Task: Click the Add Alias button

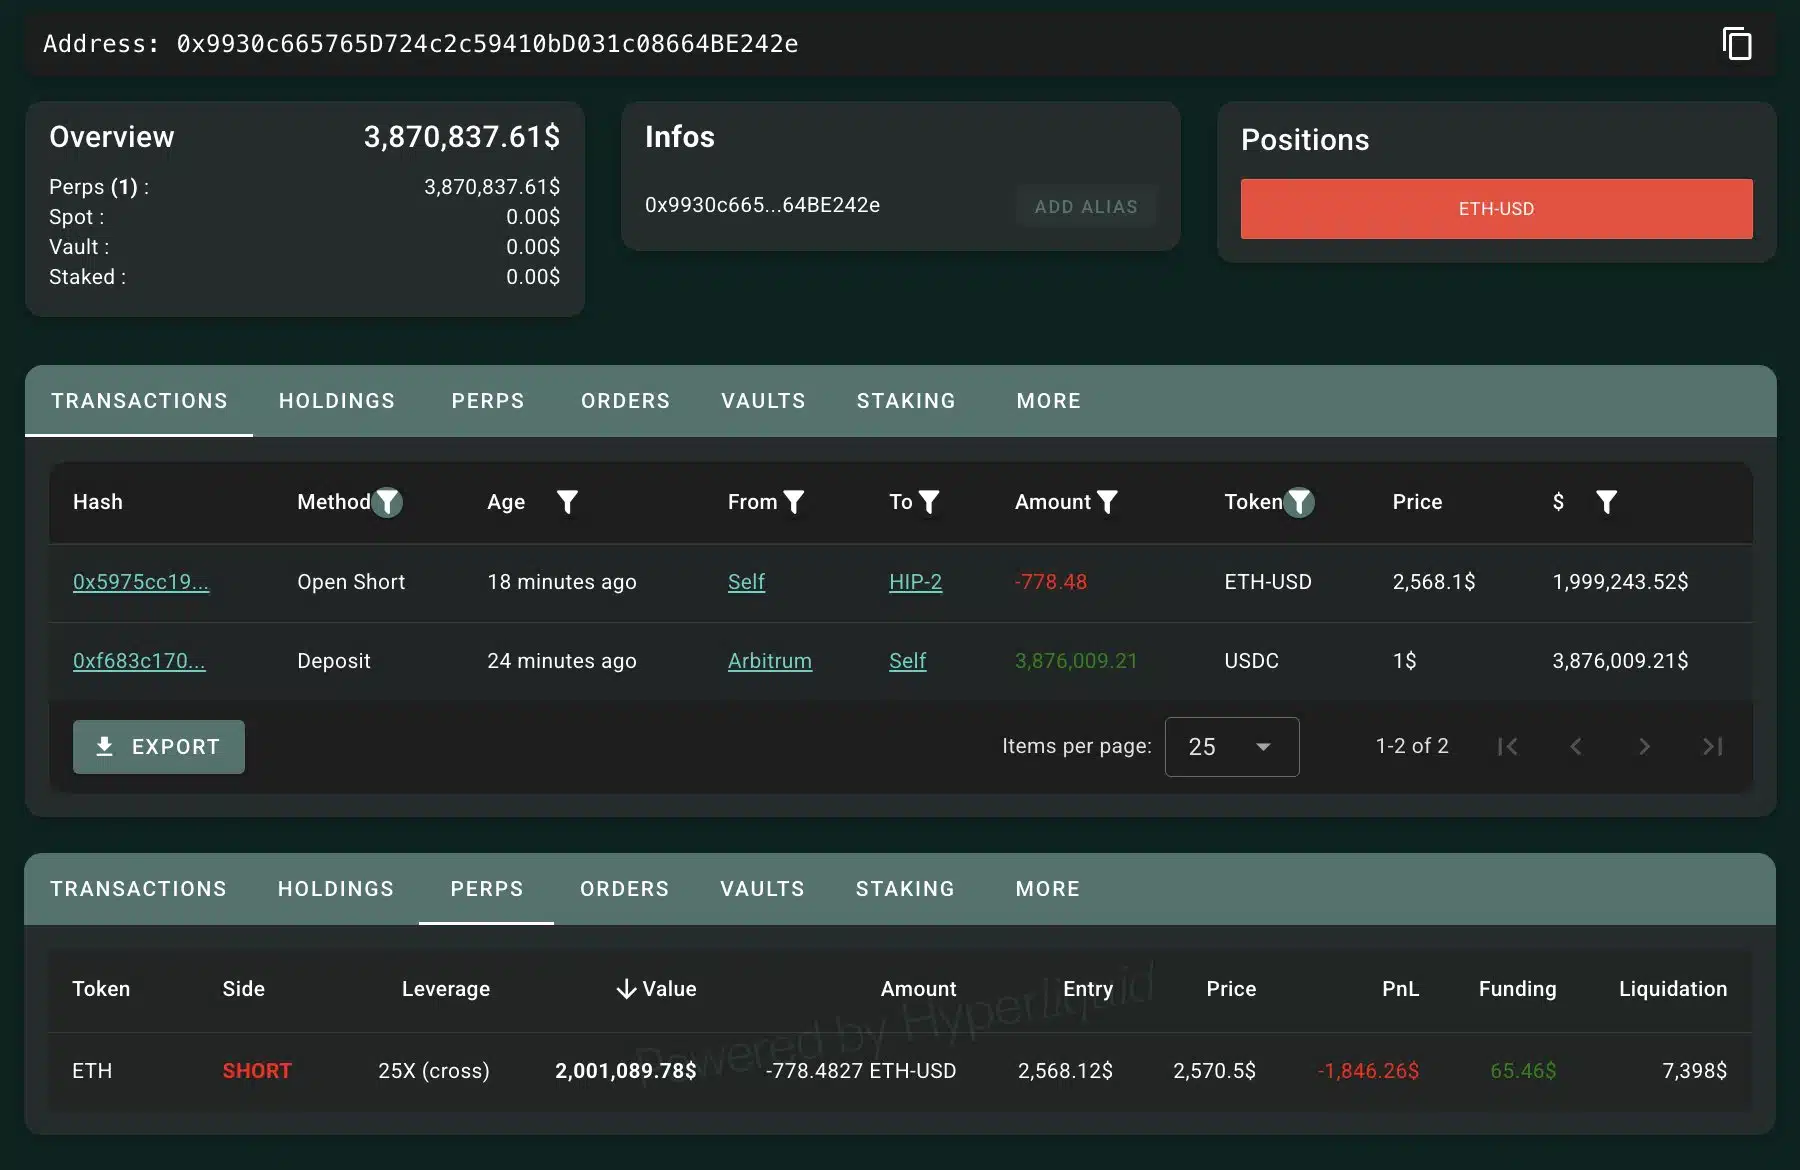Action: click(x=1086, y=207)
